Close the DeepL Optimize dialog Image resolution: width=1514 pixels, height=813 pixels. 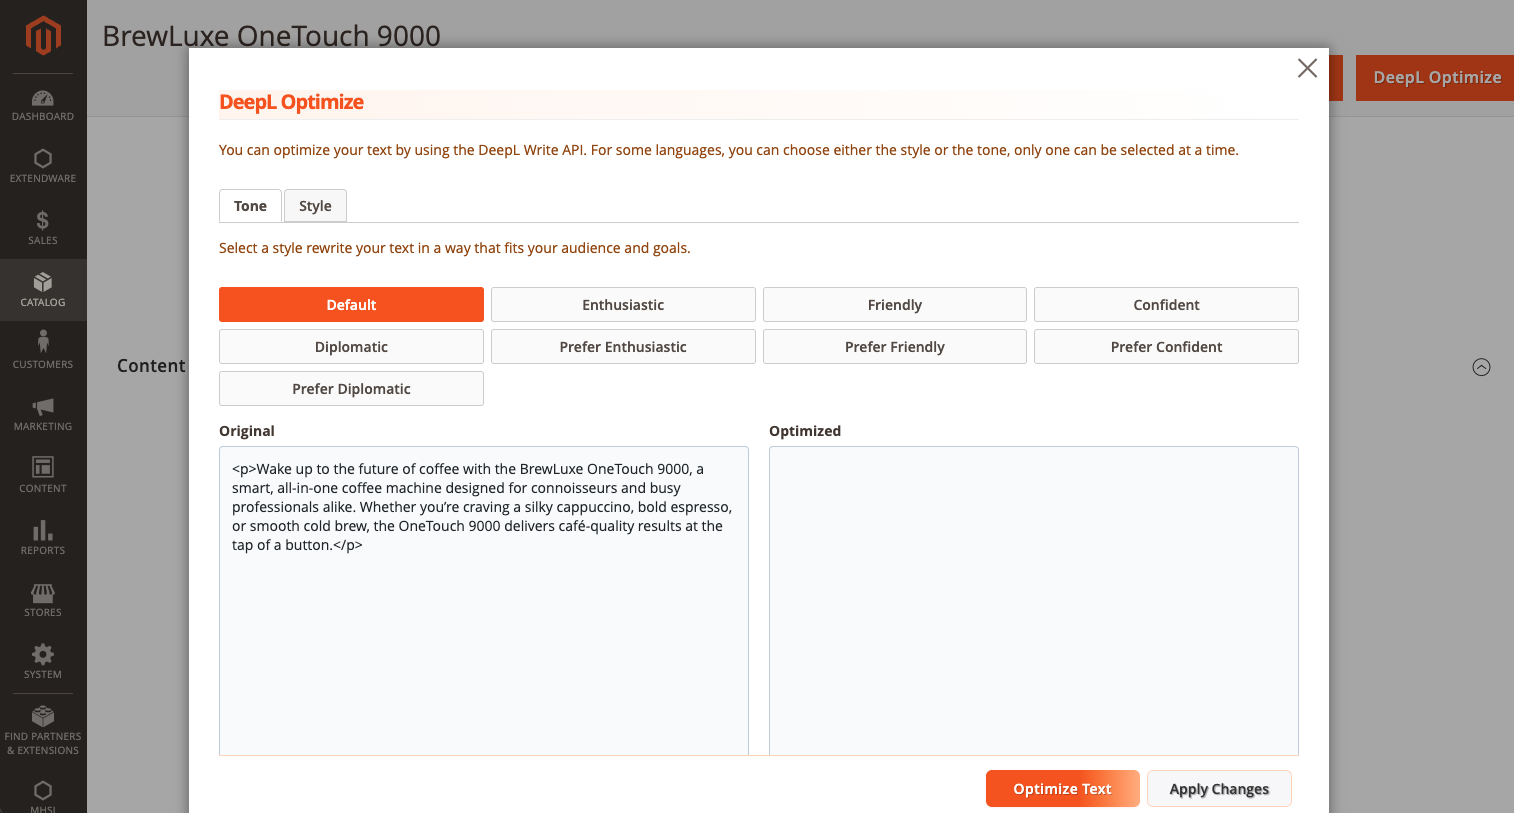coord(1307,68)
